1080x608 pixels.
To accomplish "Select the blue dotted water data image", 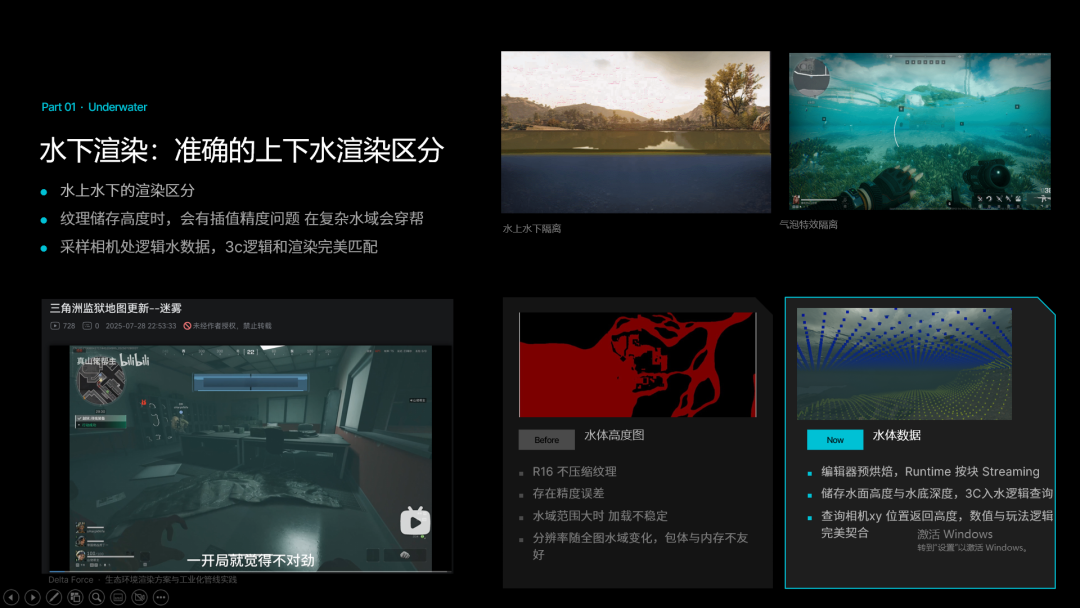I will click(904, 364).
